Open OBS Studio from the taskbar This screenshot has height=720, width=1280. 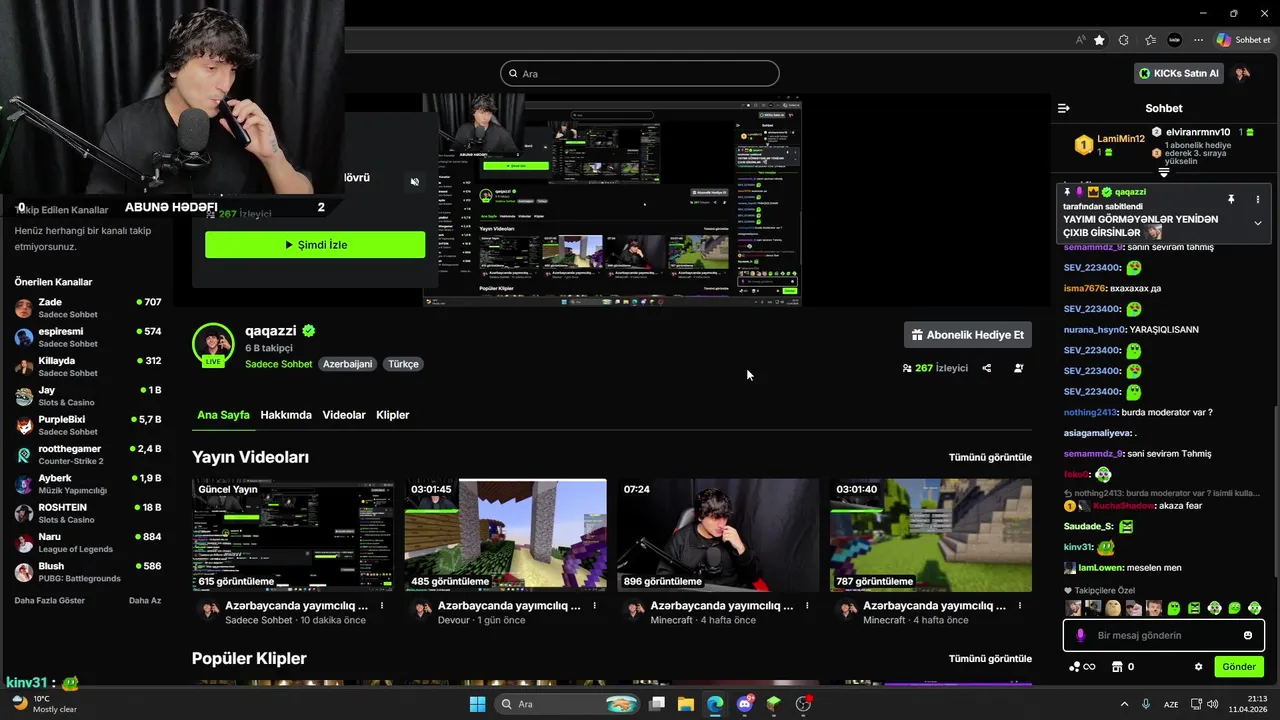tap(803, 704)
